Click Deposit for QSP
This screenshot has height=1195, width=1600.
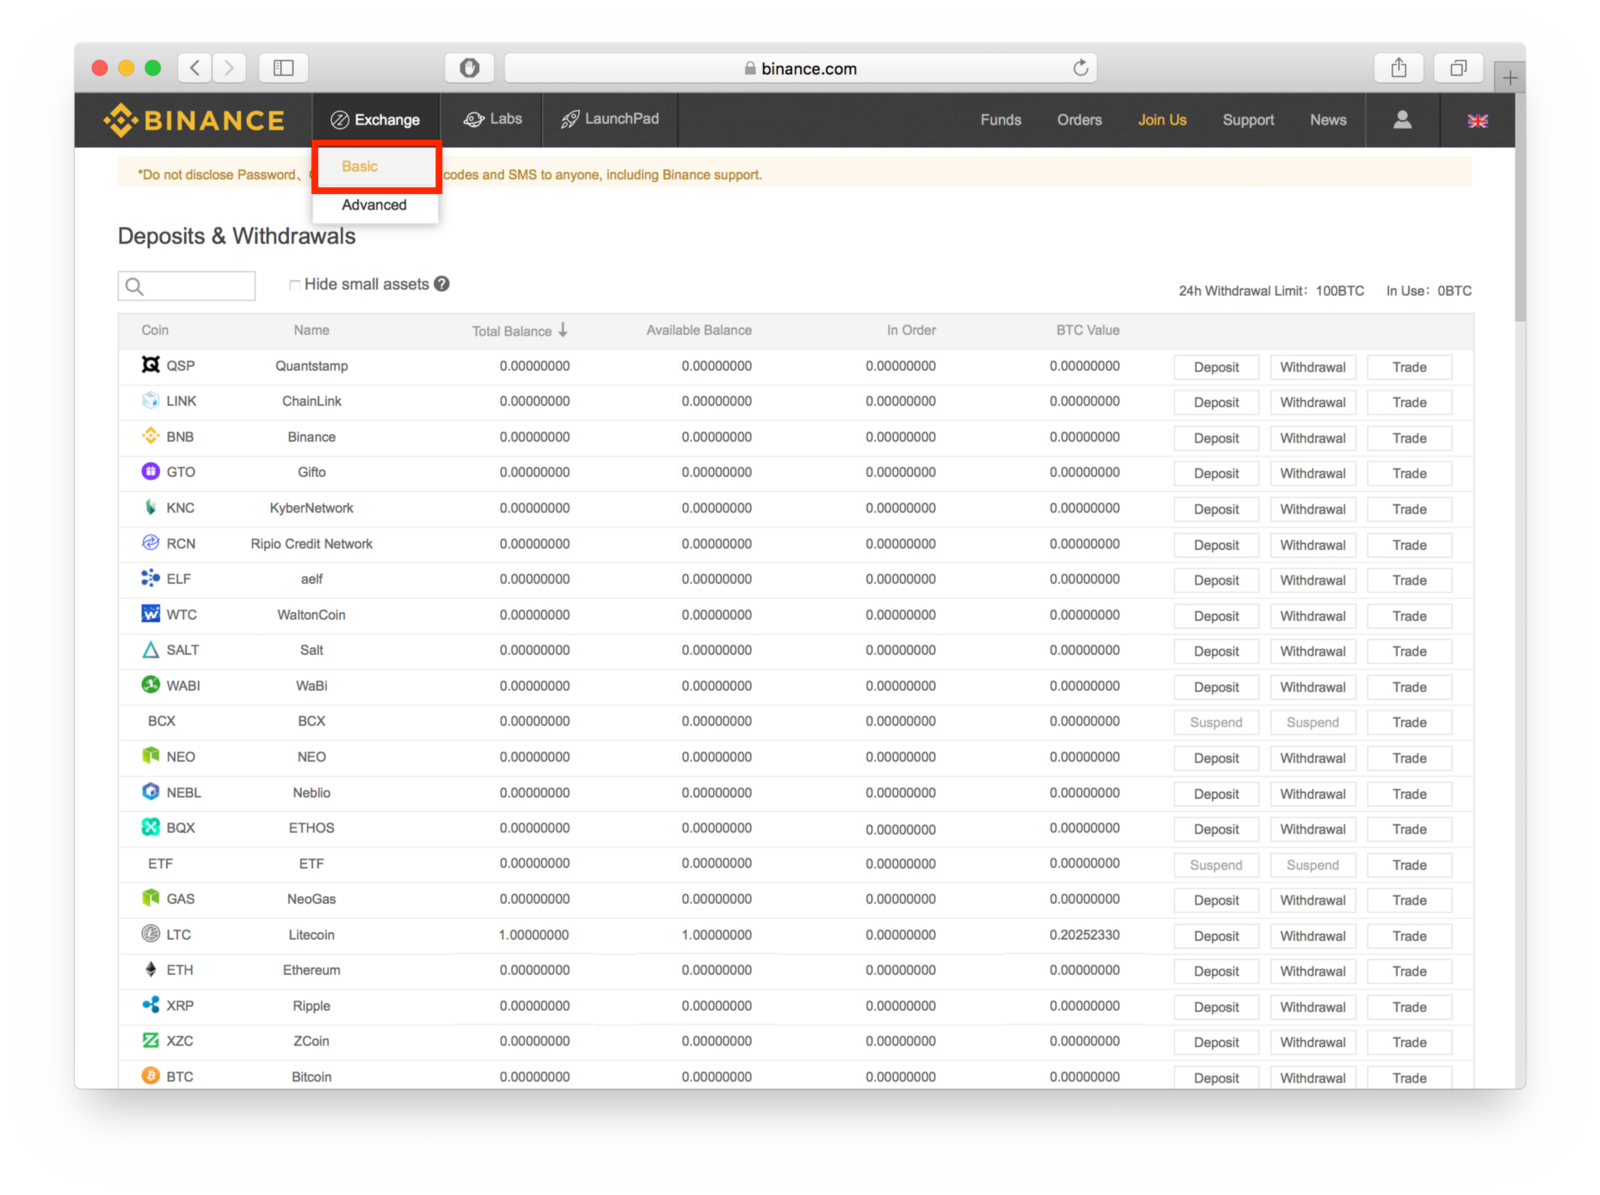coord(1216,367)
